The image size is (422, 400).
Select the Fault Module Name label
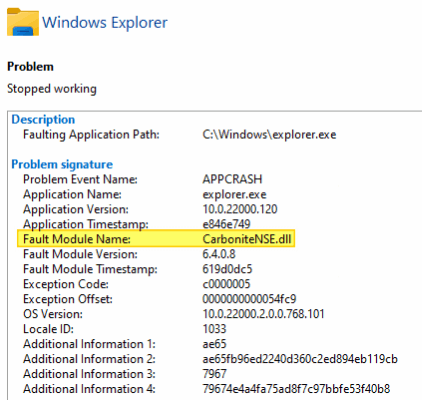click(x=77, y=239)
